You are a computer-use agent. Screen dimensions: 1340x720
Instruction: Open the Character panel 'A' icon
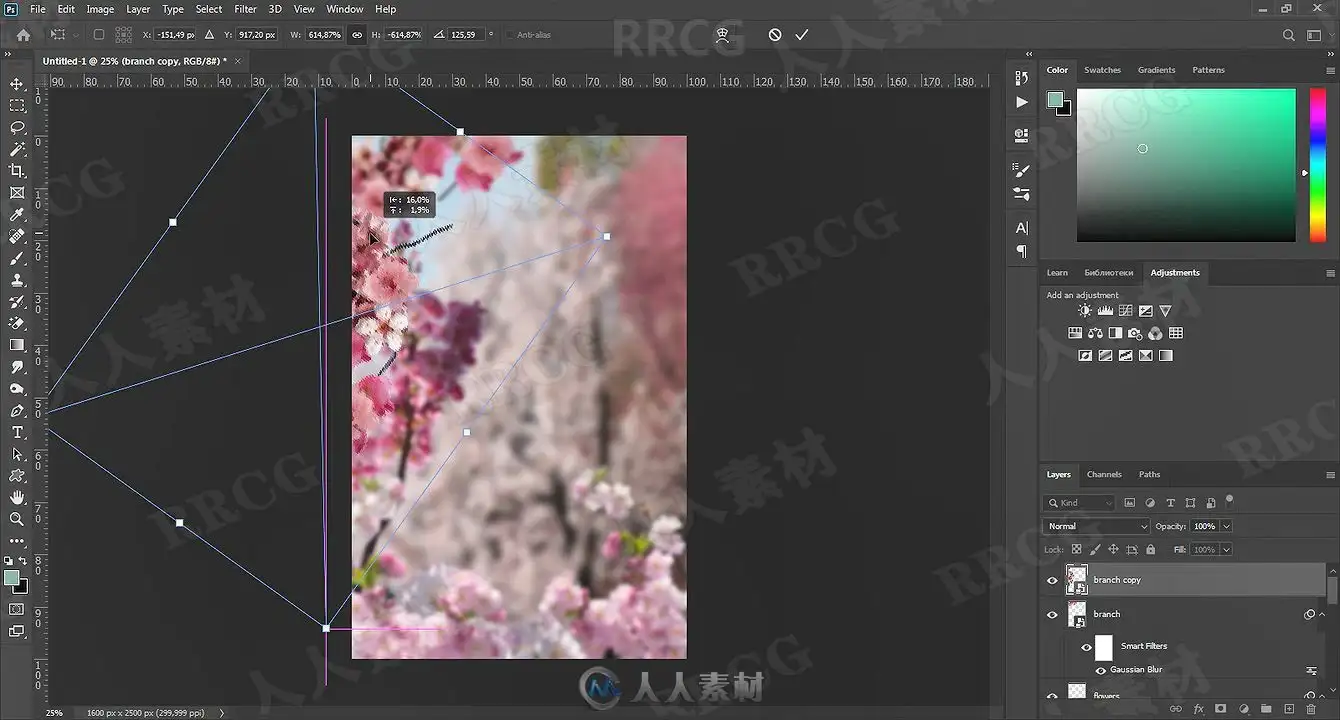click(x=1021, y=228)
